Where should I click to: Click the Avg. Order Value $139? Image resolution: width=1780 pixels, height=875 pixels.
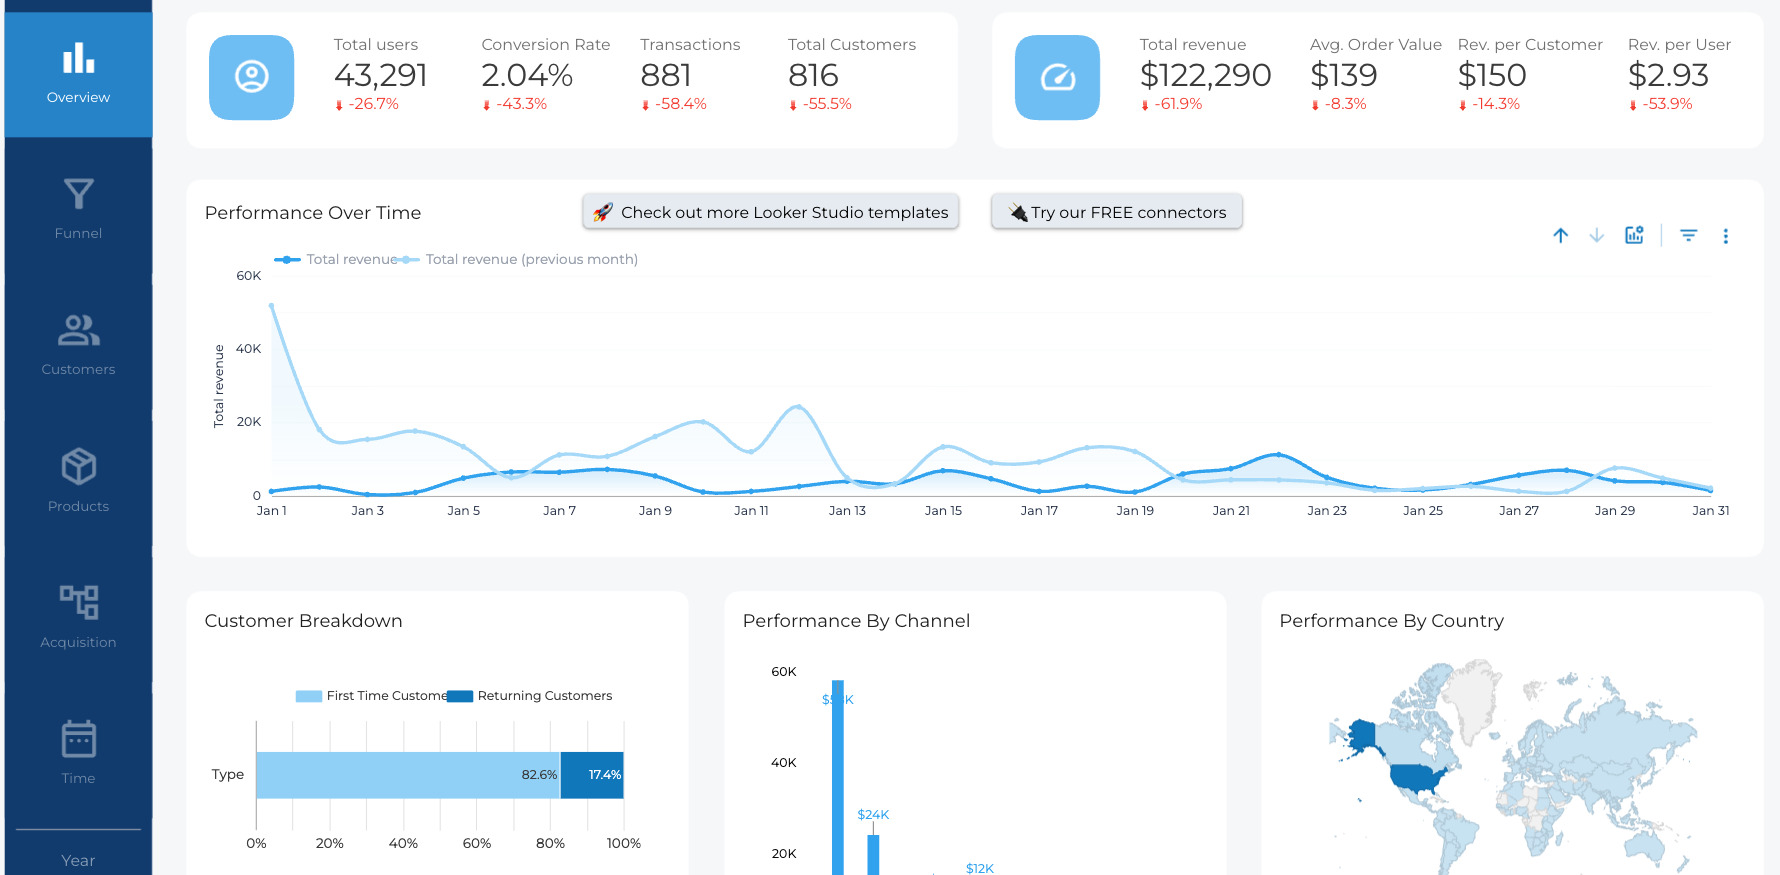[x=1343, y=75]
